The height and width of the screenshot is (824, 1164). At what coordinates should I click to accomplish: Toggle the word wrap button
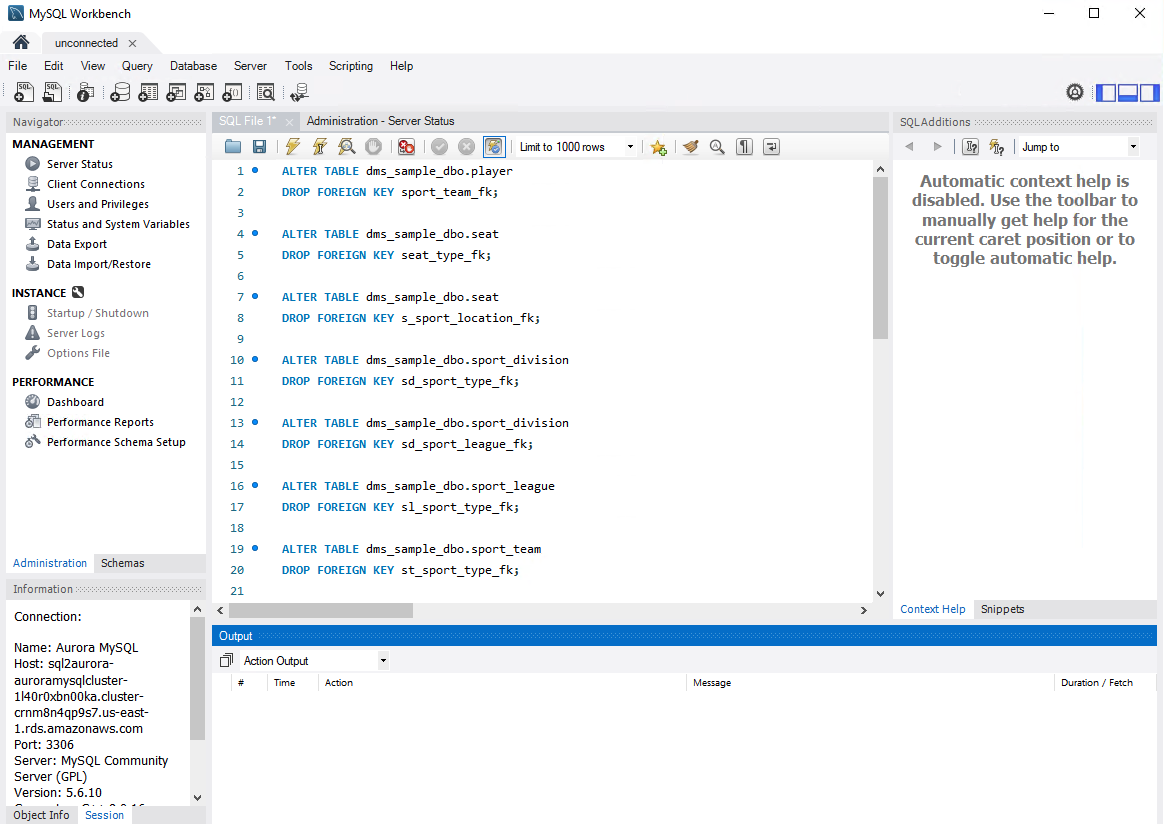[x=771, y=147]
